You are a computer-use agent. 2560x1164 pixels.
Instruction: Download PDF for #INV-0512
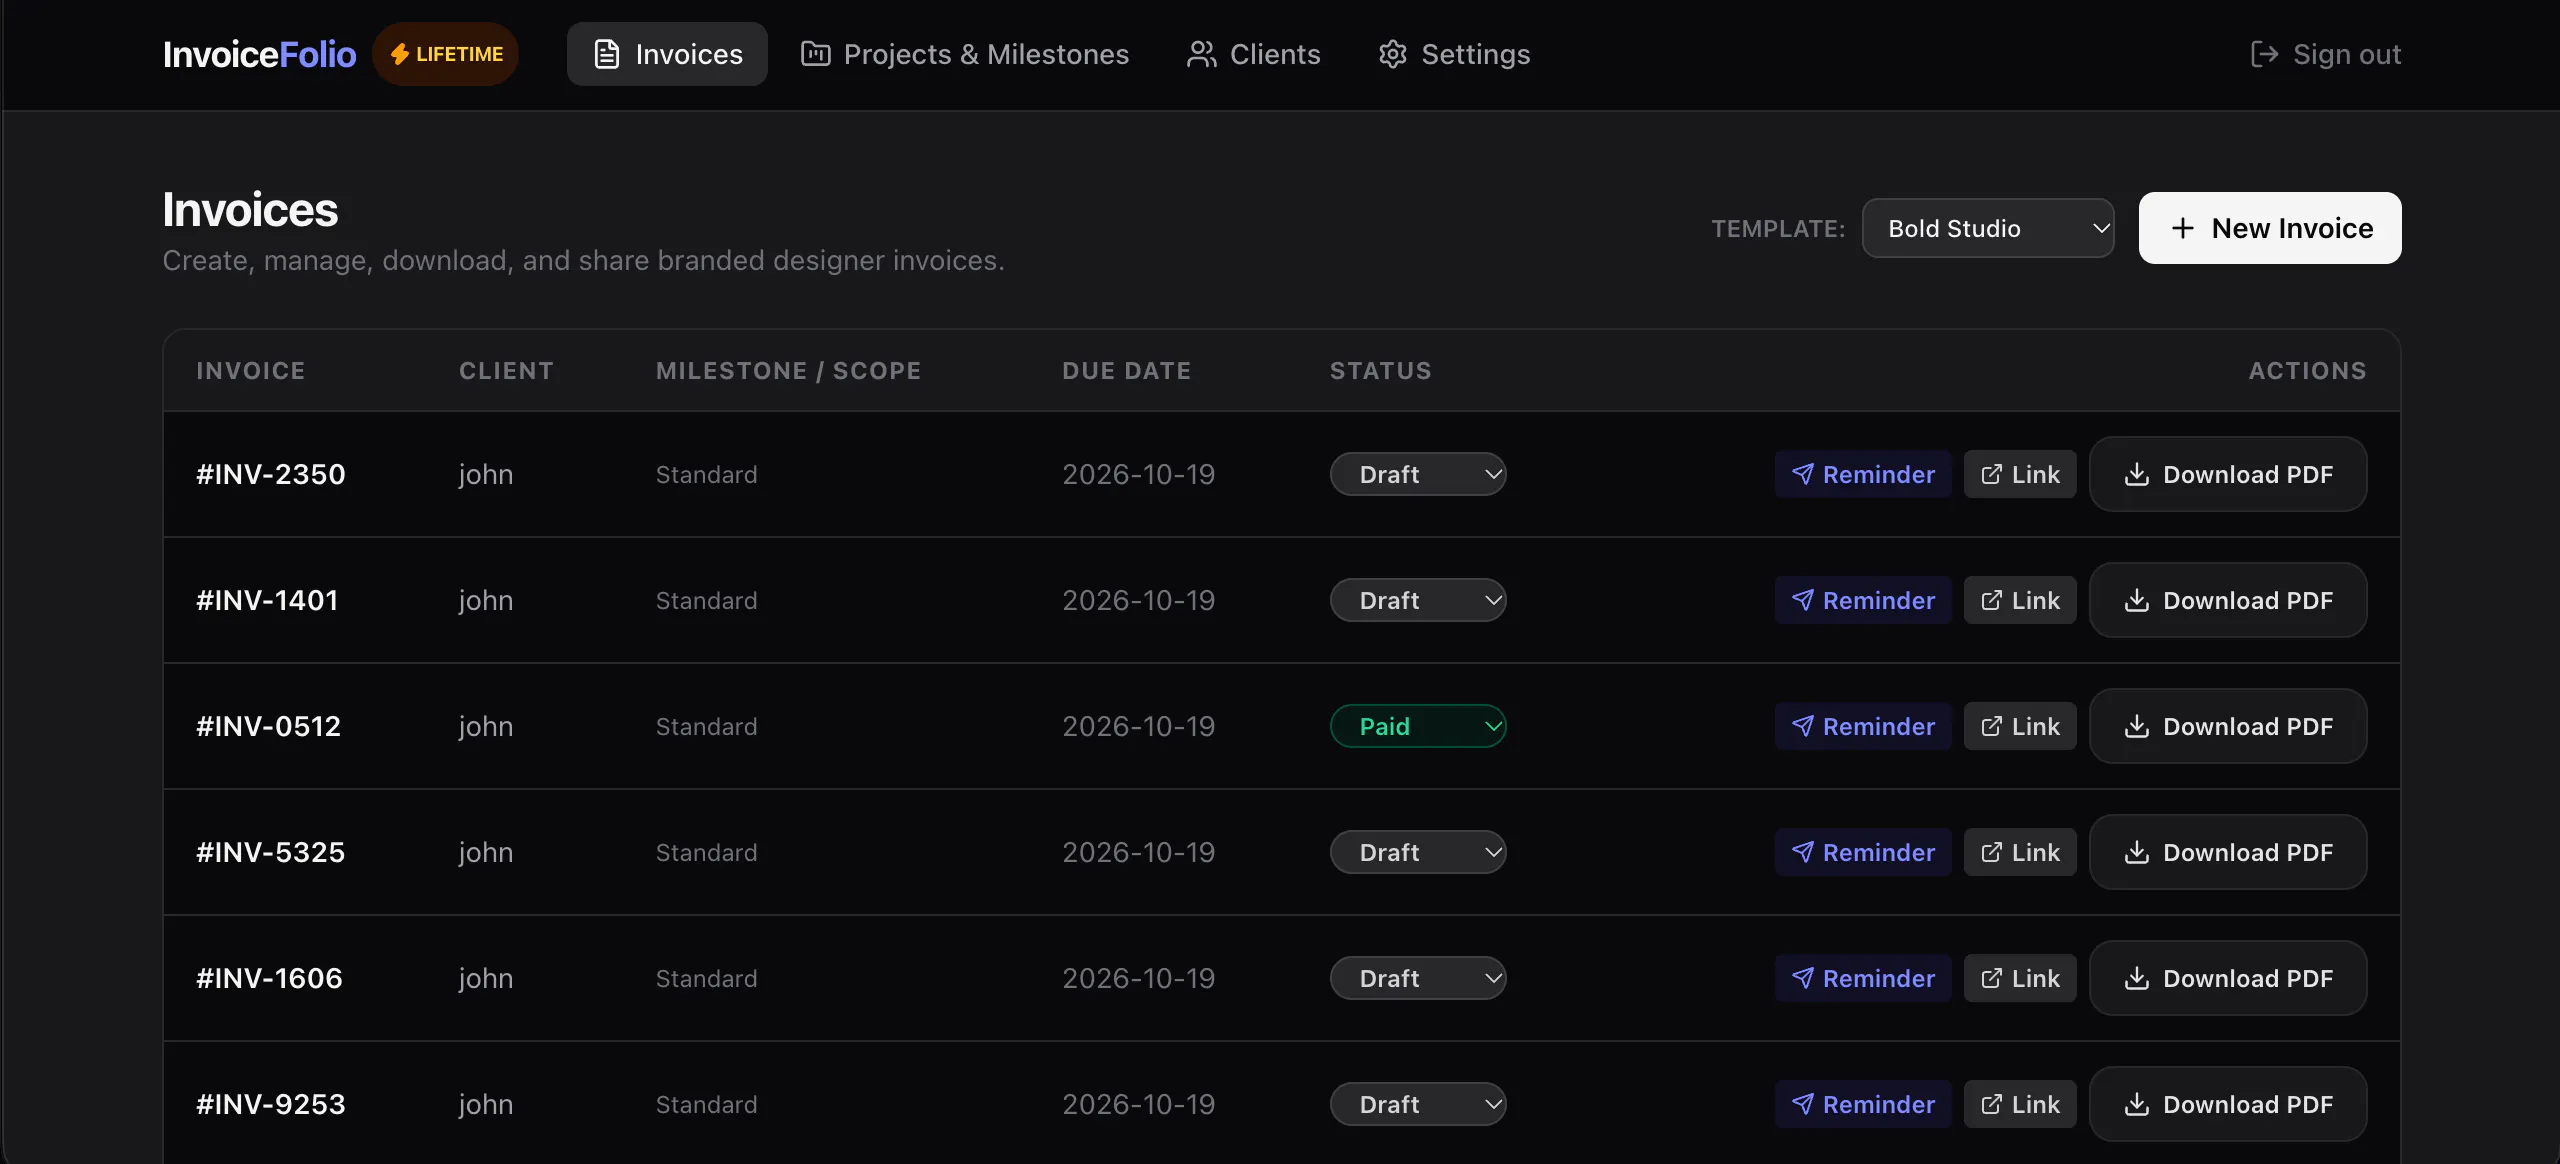[x=2228, y=726]
